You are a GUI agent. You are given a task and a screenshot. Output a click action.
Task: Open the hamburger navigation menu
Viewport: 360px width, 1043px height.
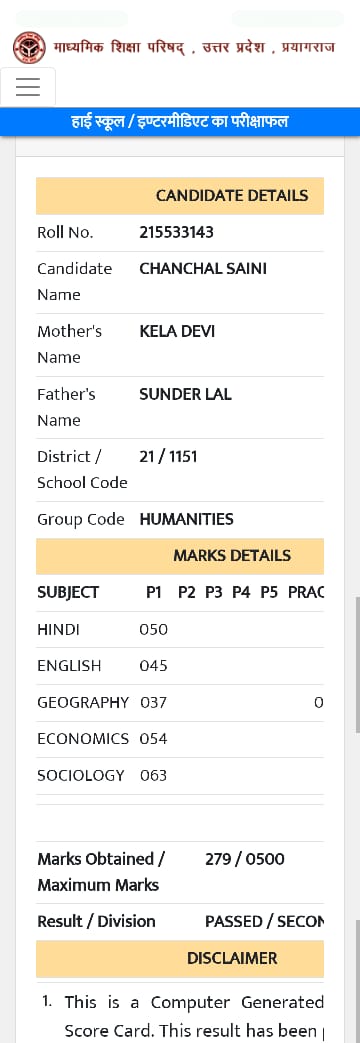click(x=28, y=87)
